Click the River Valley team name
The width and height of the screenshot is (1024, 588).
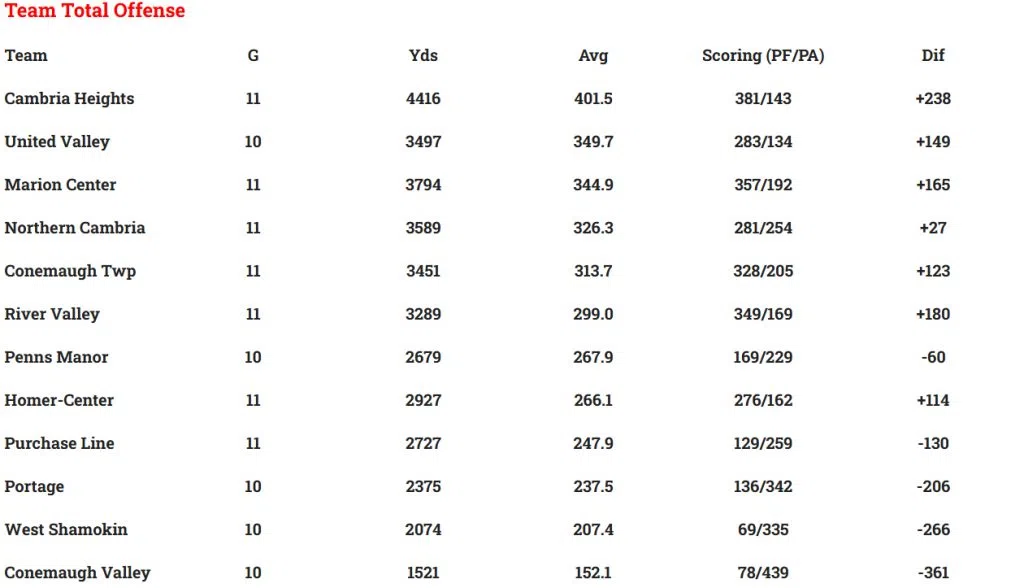click(x=52, y=314)
